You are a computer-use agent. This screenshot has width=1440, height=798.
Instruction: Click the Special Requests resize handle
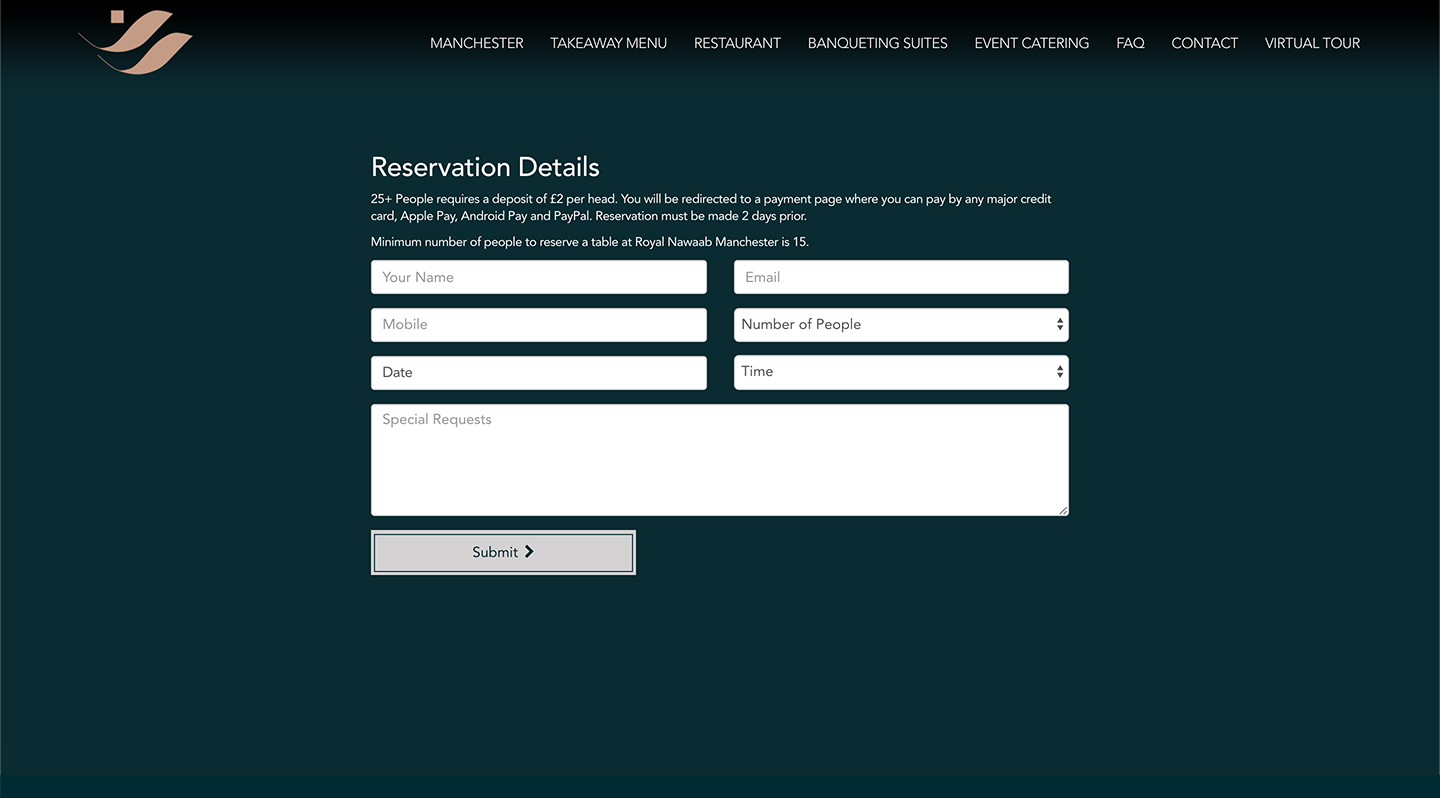[1063, 511]
